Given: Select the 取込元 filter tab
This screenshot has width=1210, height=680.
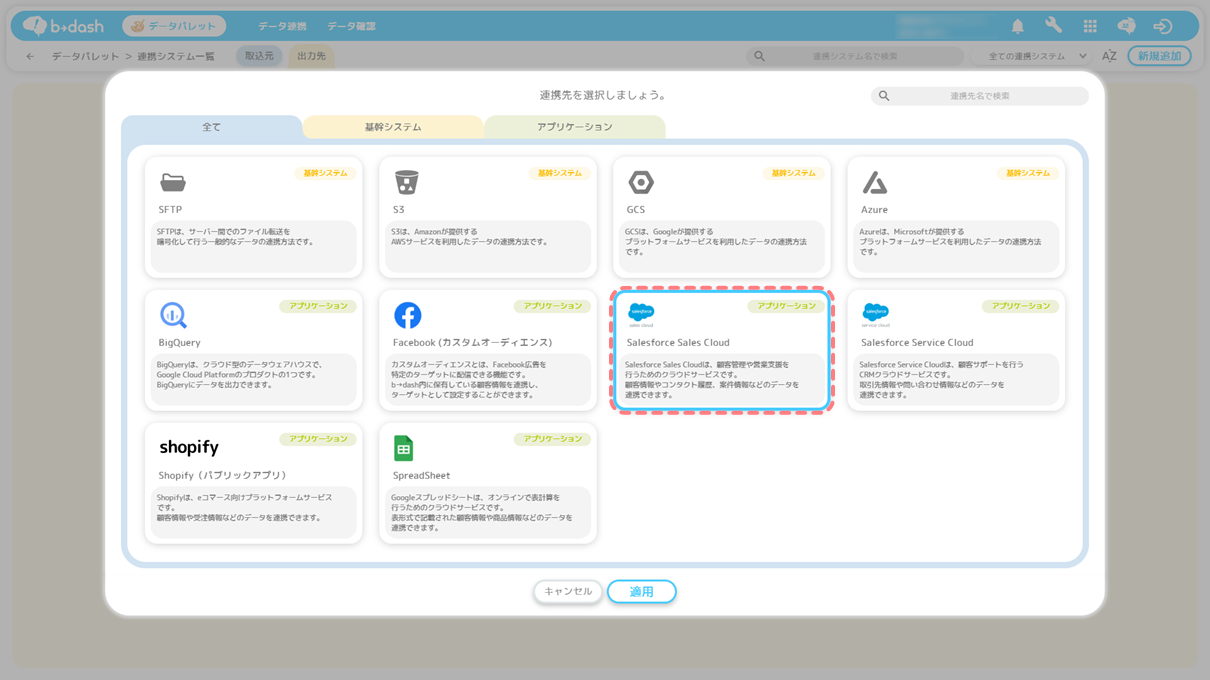Looking at the screenshot, I should (259, 56).
